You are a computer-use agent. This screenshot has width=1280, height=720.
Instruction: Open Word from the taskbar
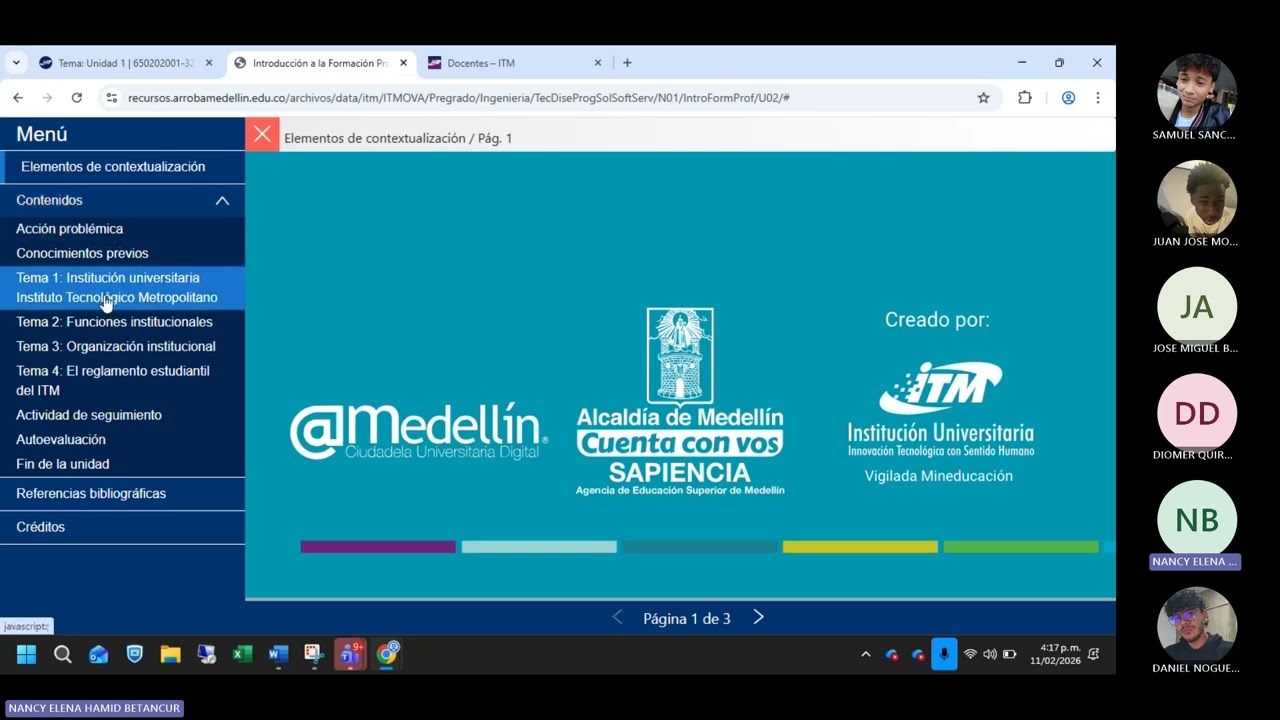click(279, 654)
